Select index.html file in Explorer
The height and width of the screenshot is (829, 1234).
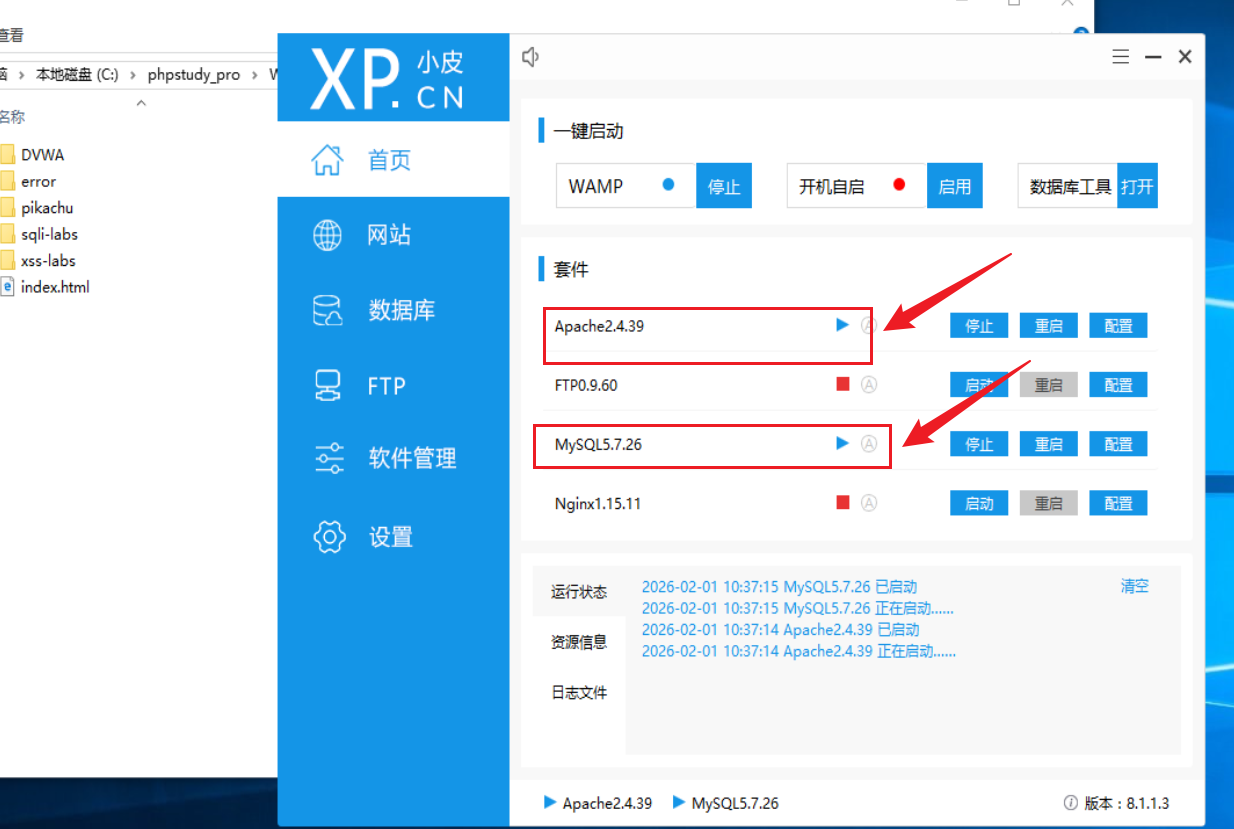click(x=55, y=287)
